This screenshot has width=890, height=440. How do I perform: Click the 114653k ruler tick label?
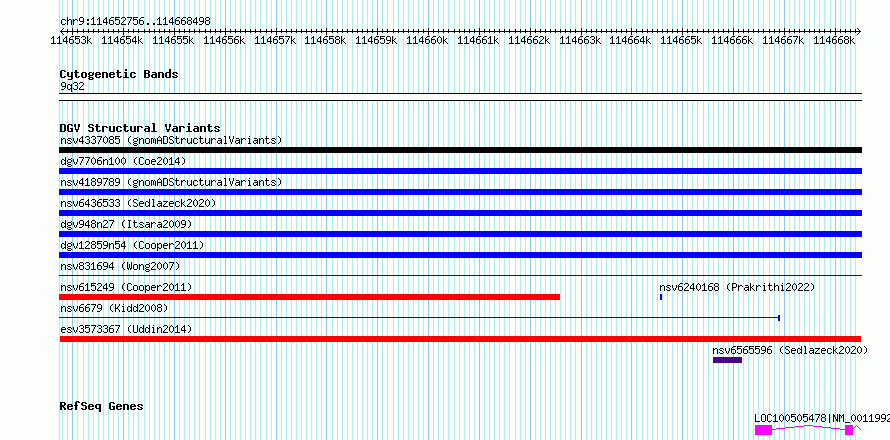point(71,40)
